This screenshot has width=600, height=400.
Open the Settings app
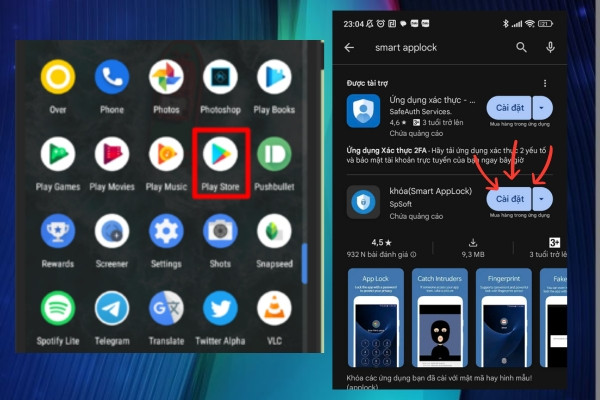(x=166, y=231)
